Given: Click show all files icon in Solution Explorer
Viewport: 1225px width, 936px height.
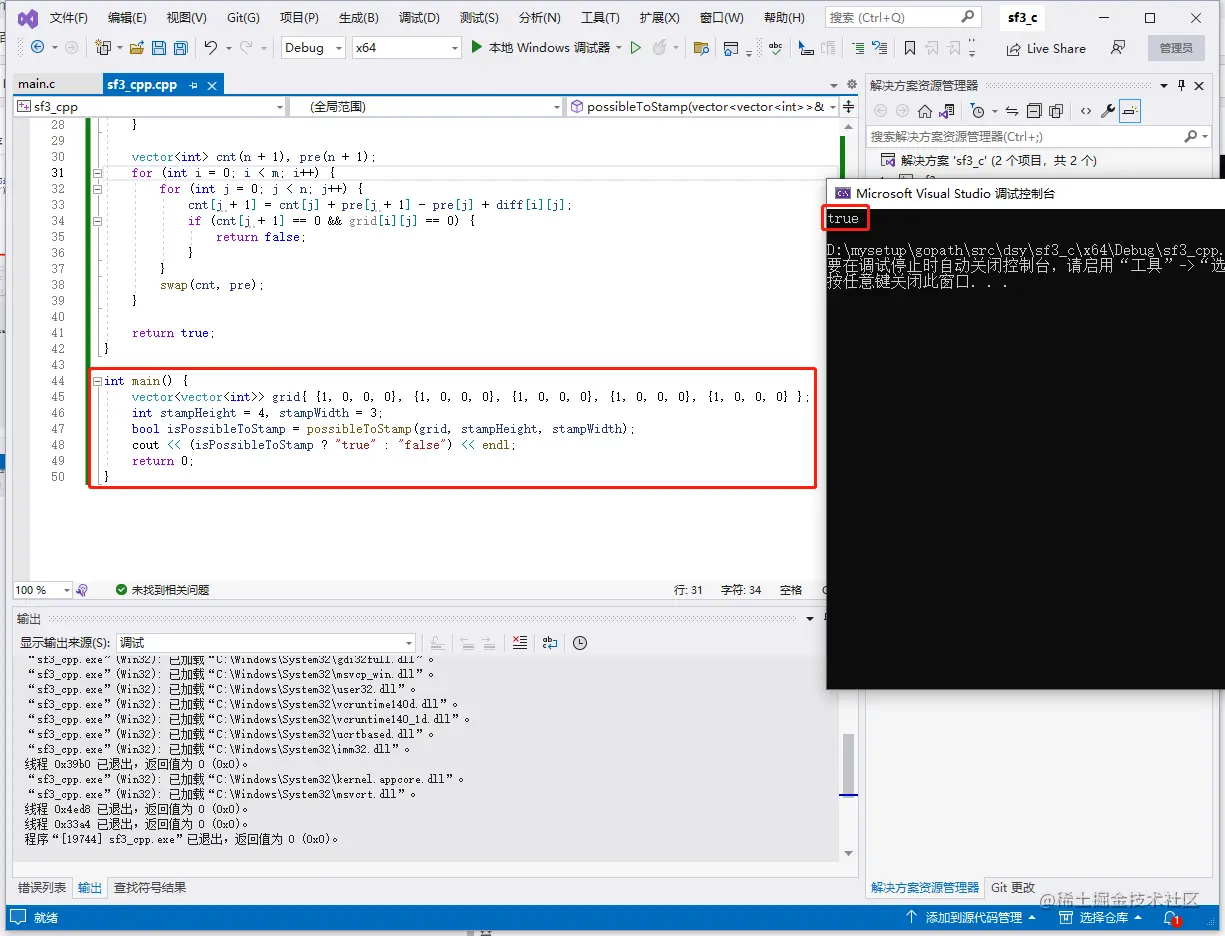Looking at the screenshot, I should tap(1056, 111).
